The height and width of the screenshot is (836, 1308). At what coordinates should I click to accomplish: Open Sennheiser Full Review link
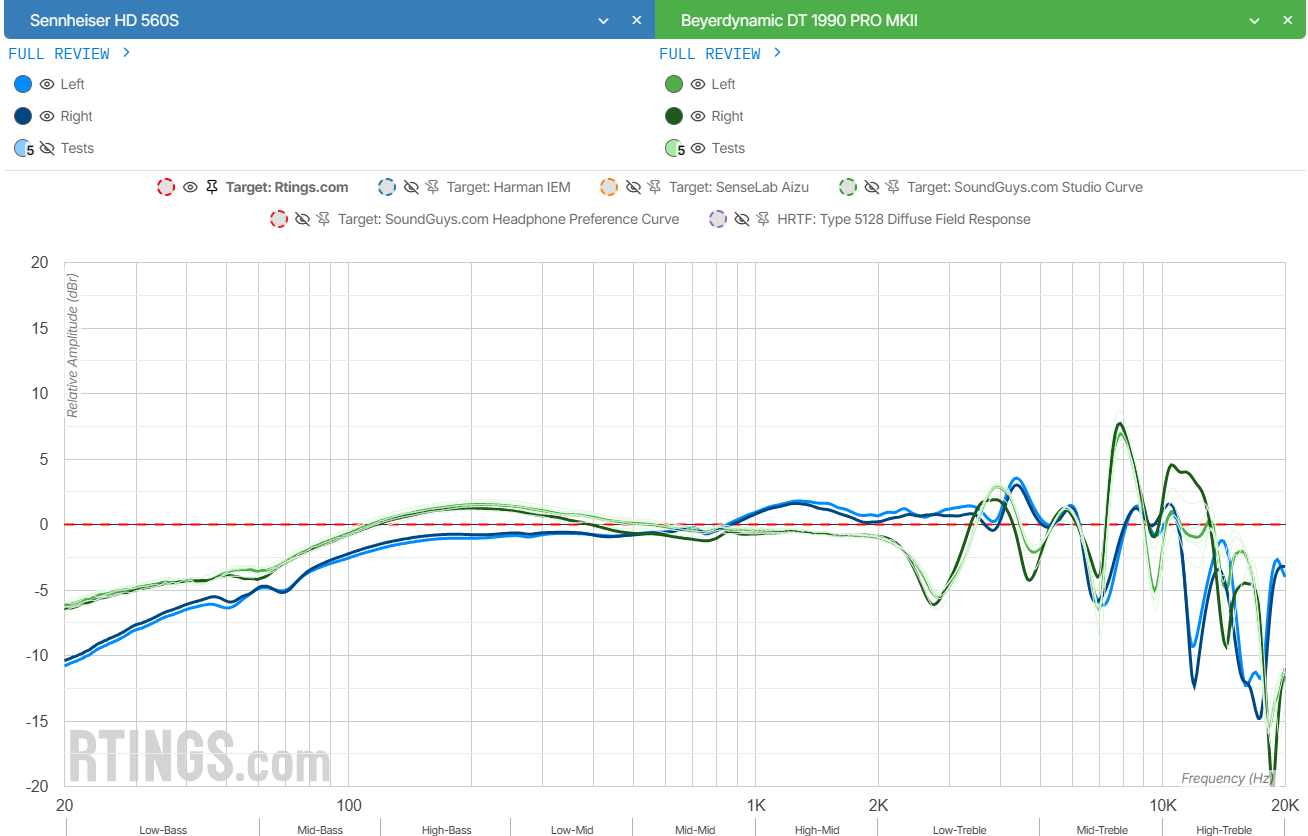69,53
